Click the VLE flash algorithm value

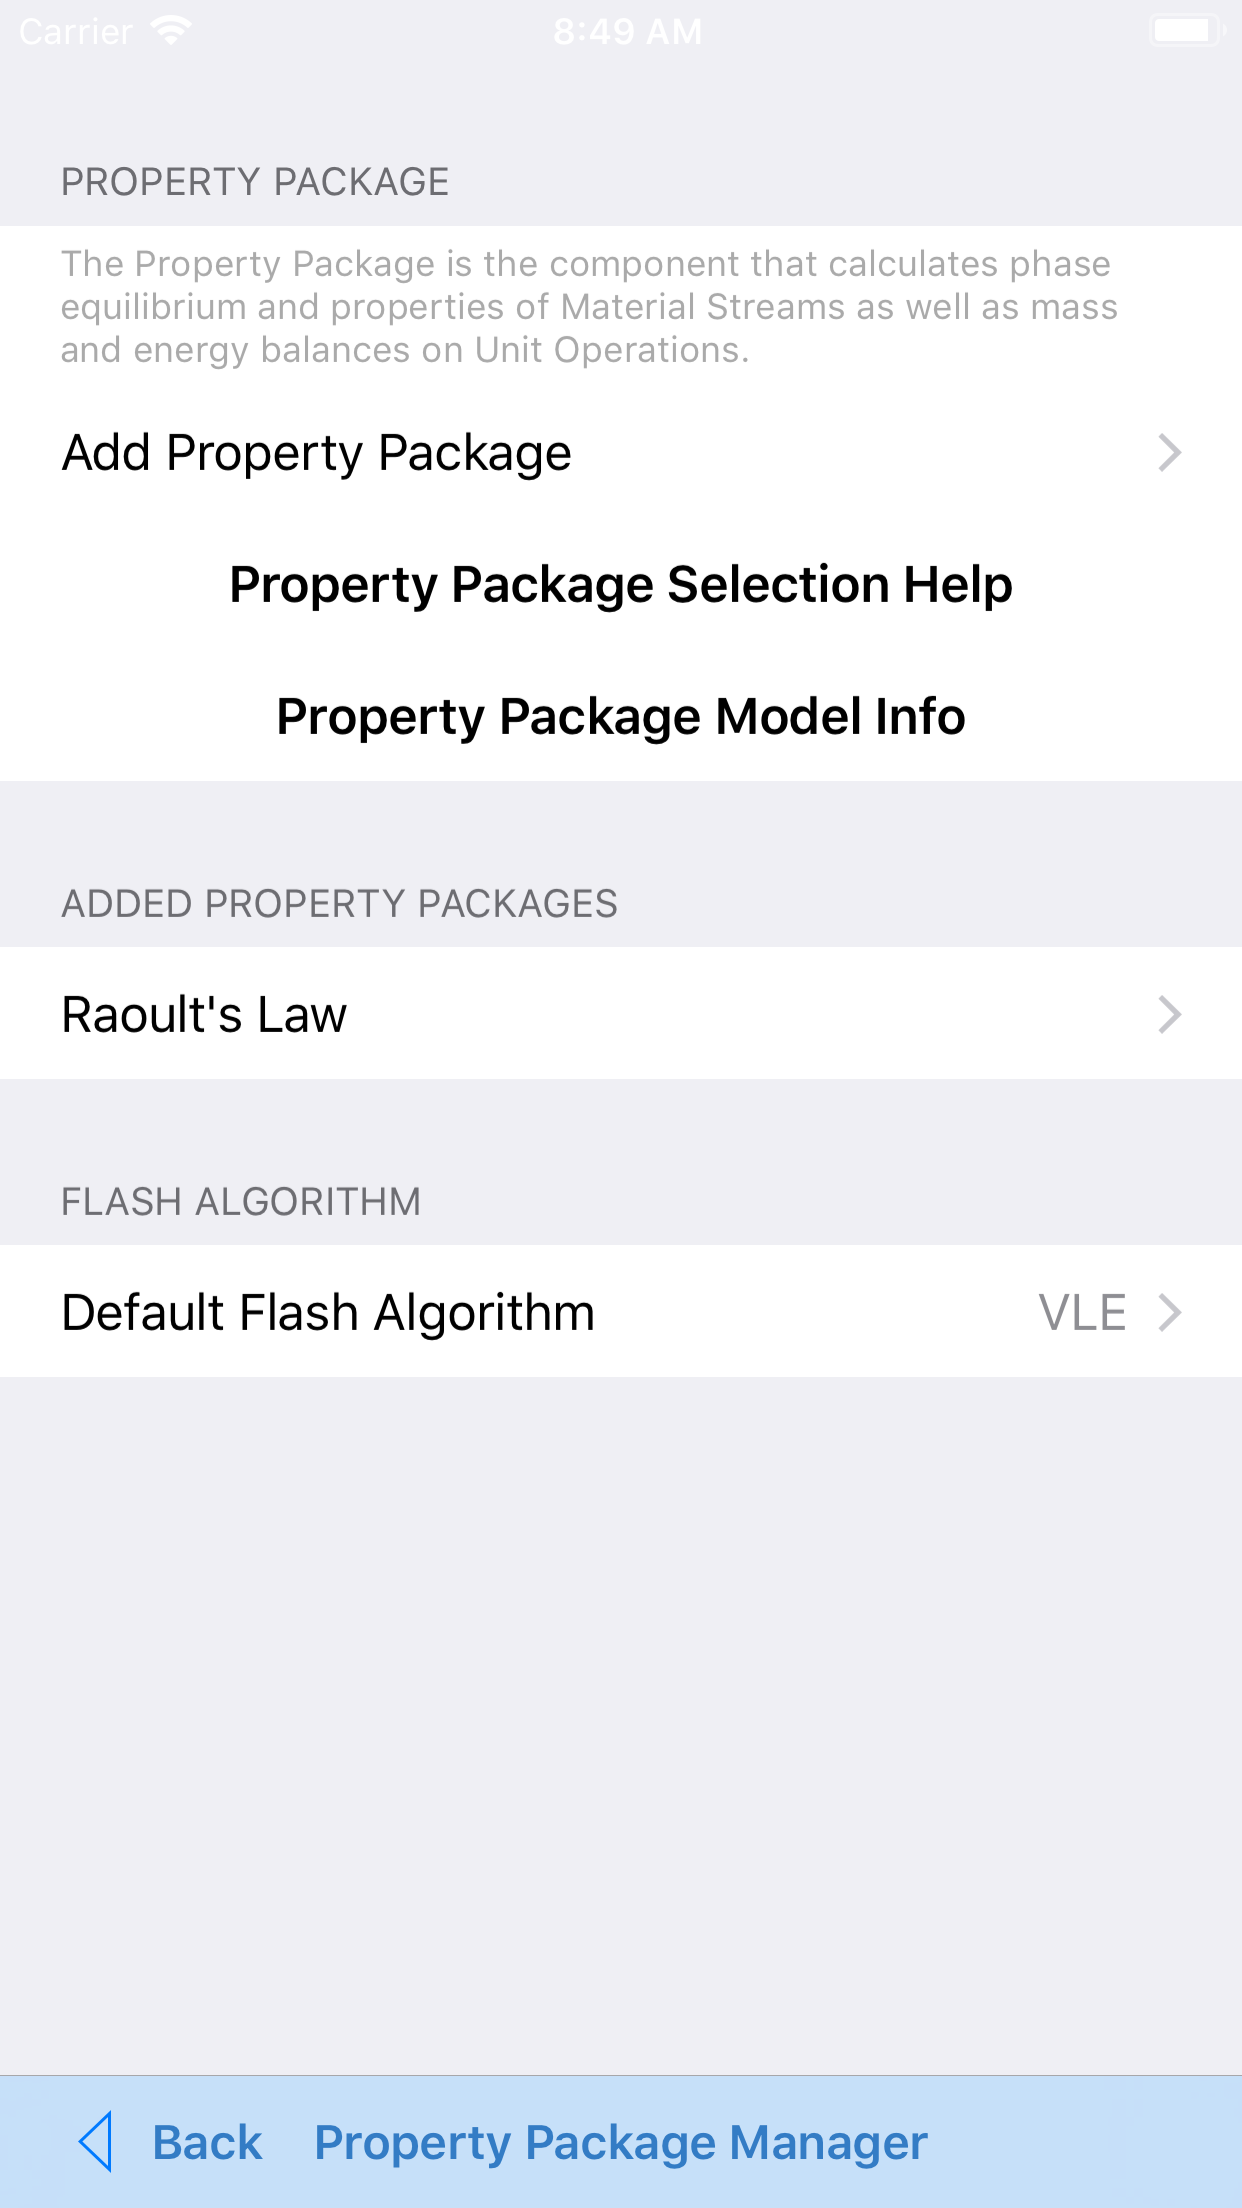click(x=1082, y=1312)
